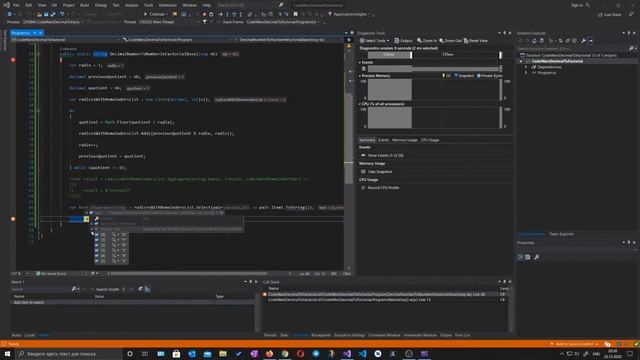The image size is (640, 360).
Task: Click the Solution Explorer properties wrench icon
Action: point(583,41)
